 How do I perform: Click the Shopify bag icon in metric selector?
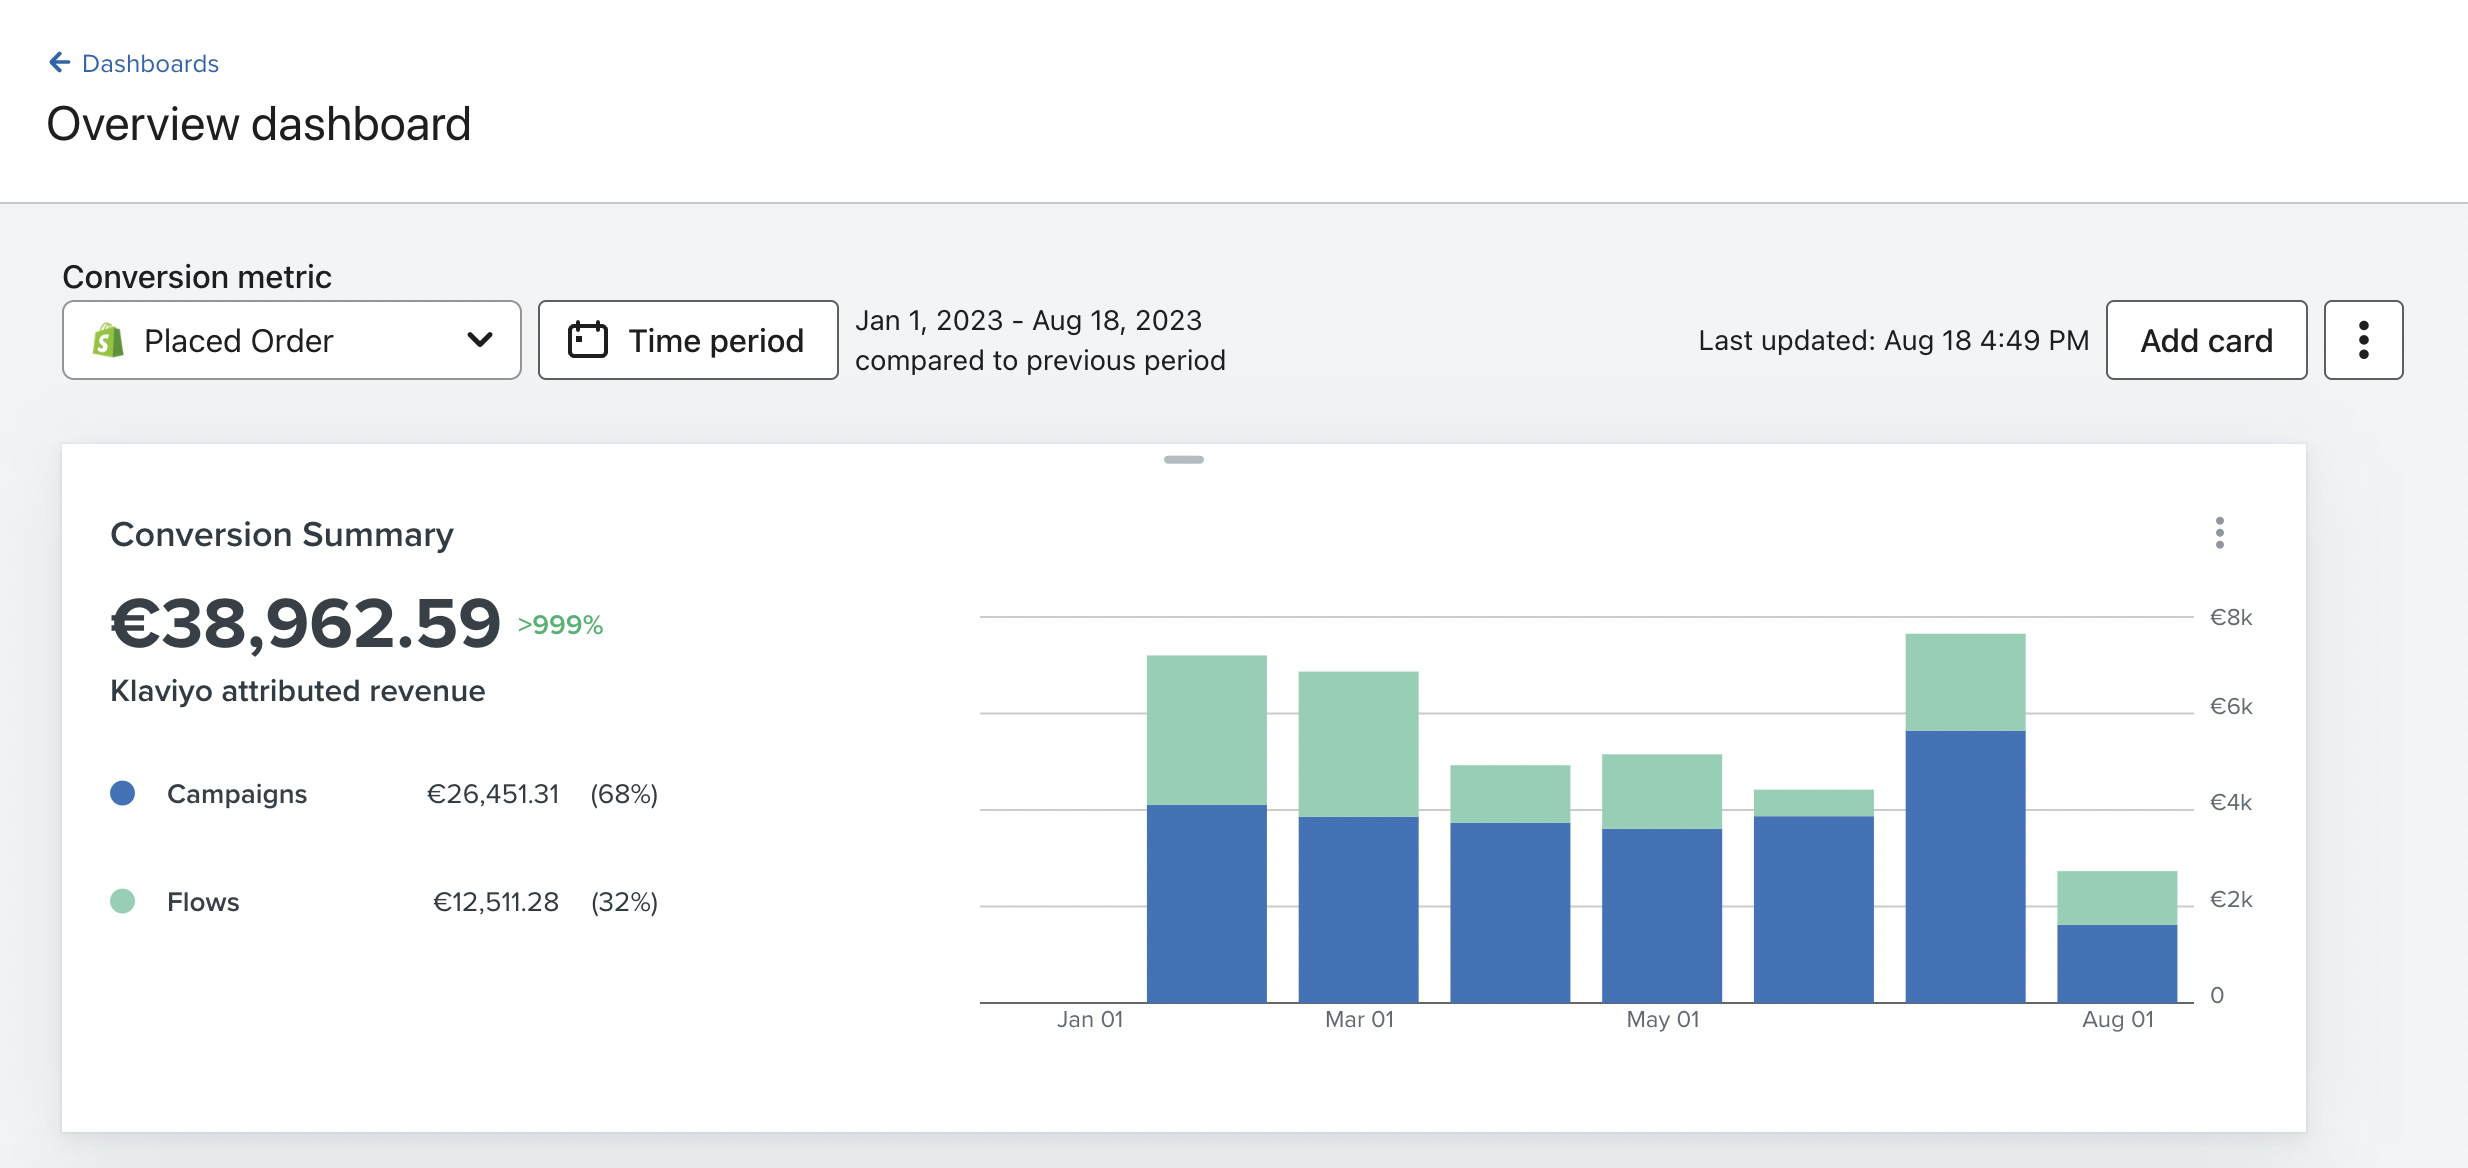click(x=108, y=341)
